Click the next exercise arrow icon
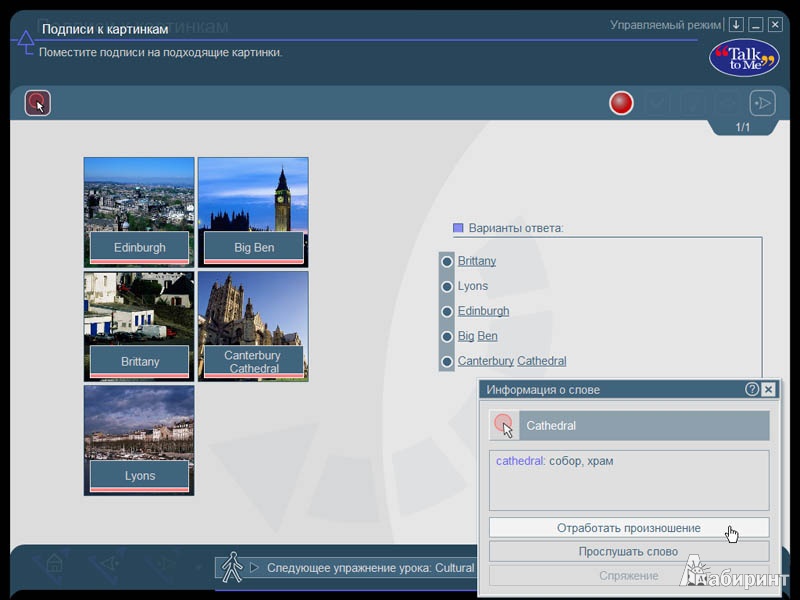 point(762,103)
